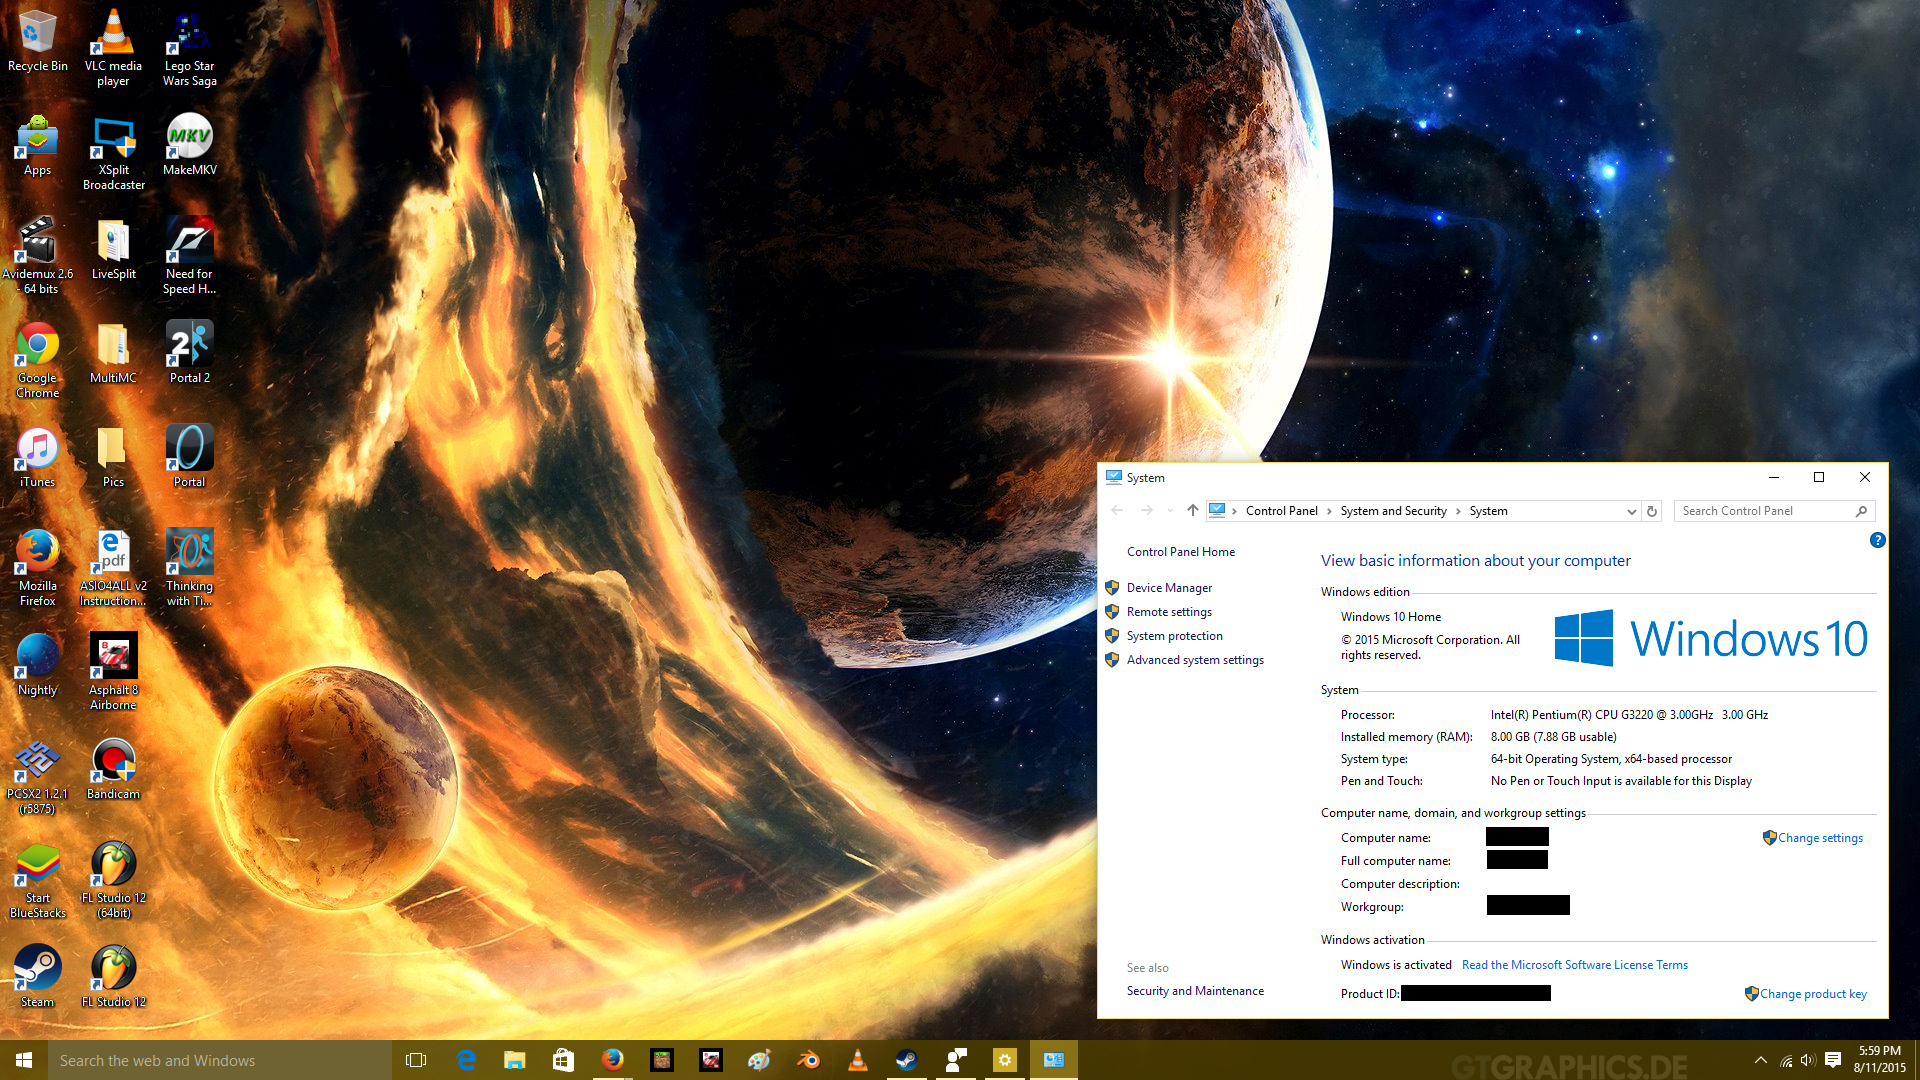Viewport: 1920px width, 1080px height.
Task: Show hidden system tray icons
Action: click(x=1761, y=1060)
